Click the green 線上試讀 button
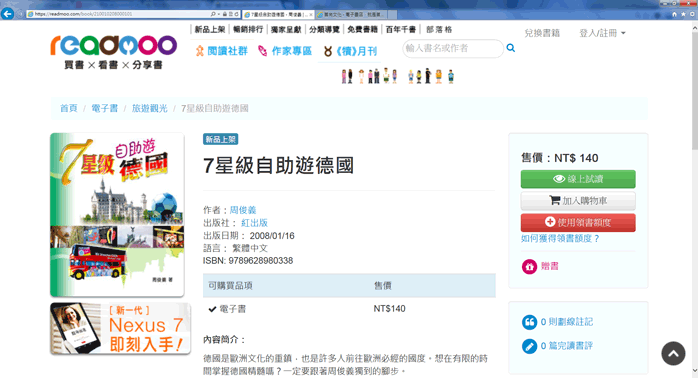The width and height of the screenshot is (698, 378). click(578, 179)
